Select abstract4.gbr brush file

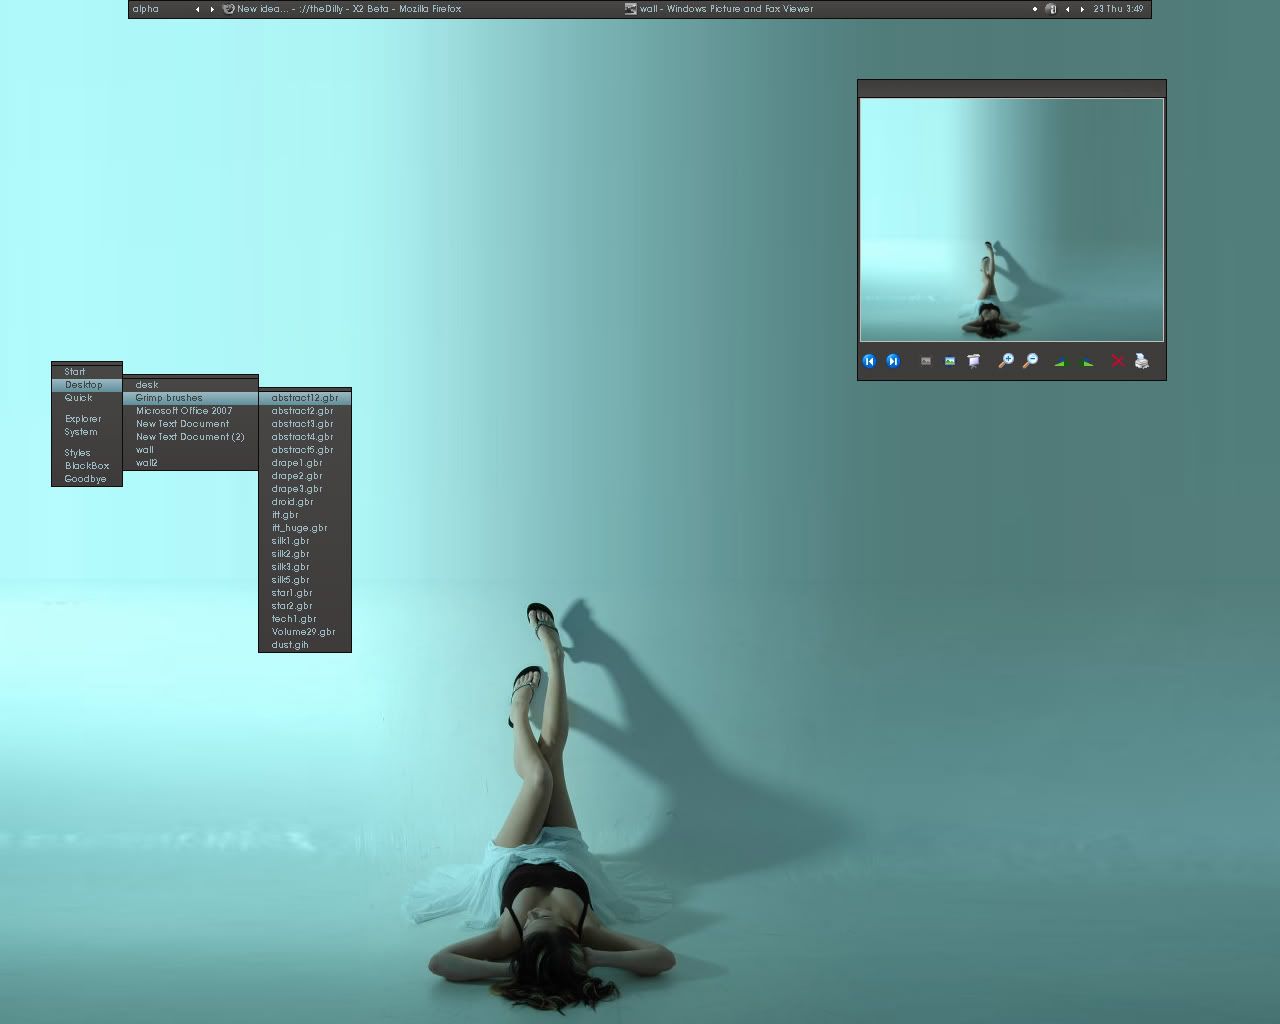(x=305, y=437)
